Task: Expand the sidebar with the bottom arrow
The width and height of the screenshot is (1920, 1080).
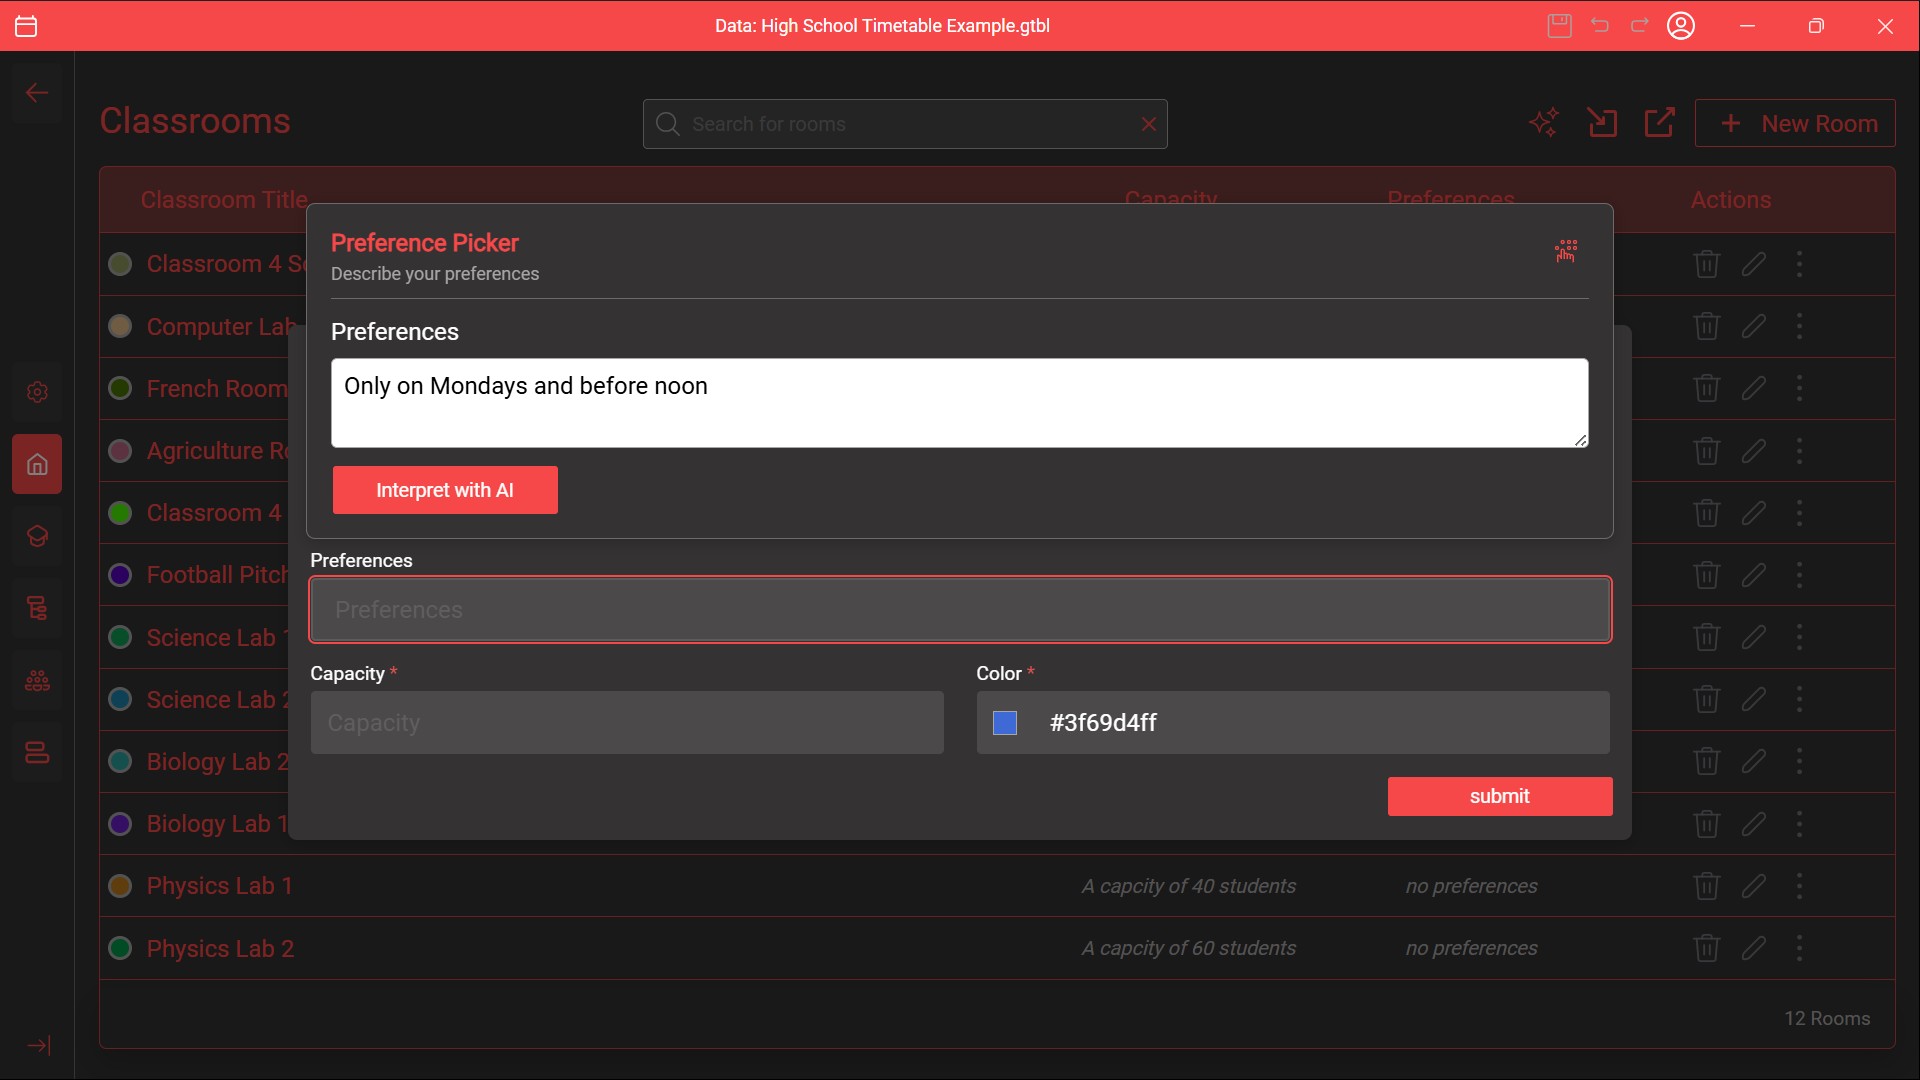Action: 38,1046
